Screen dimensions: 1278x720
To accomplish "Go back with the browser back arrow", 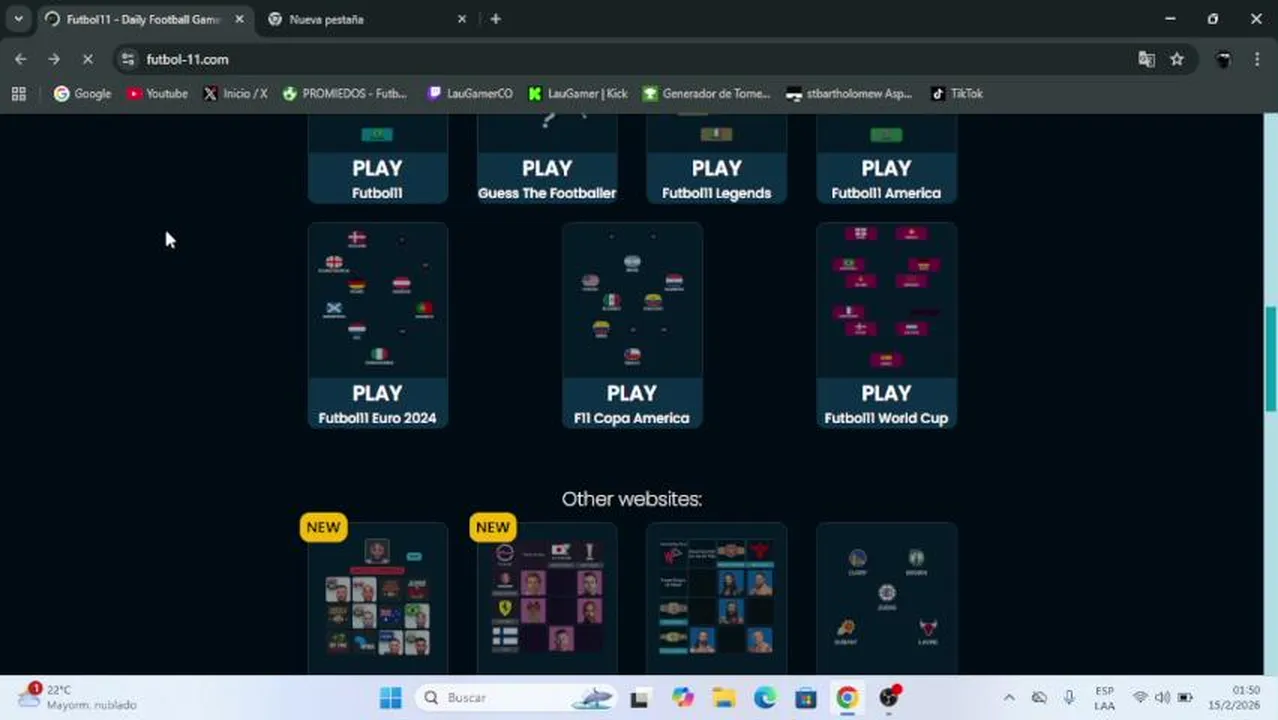I will pyautogui.click(x=21, y=59).
